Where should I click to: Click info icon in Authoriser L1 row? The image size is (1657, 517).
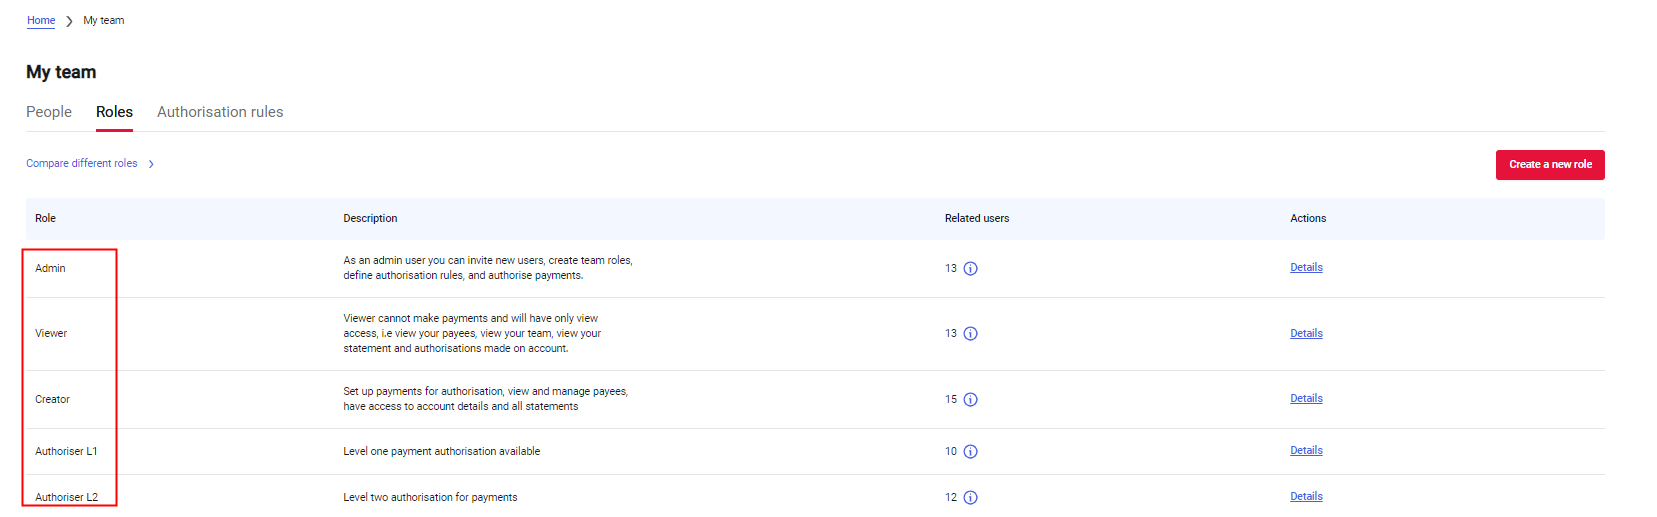pyautogui.click(x=970, y=452)
